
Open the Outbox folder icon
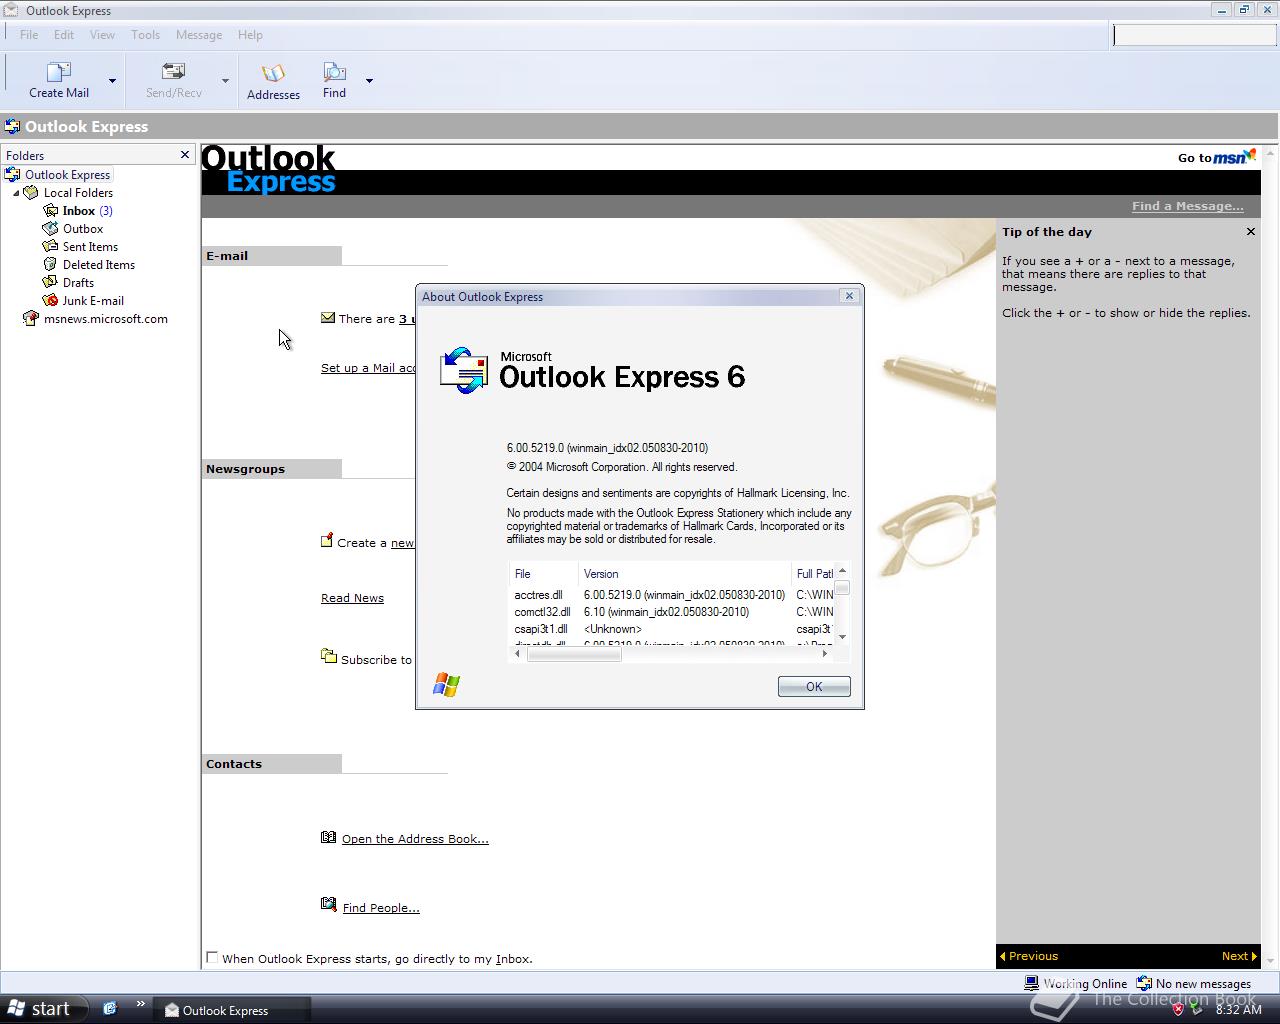point(50,228)
